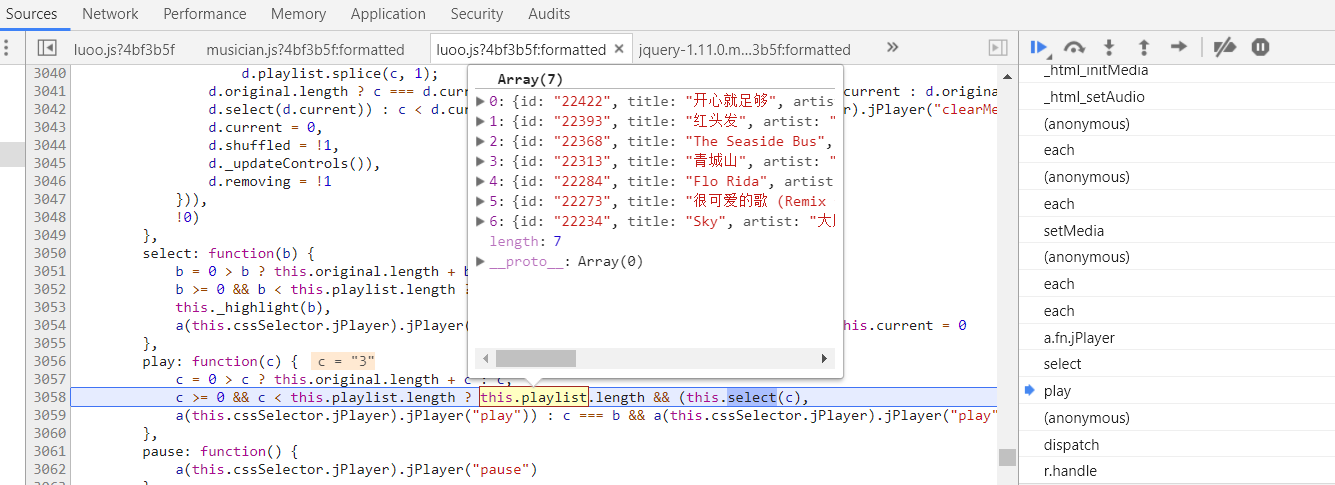Expand array item 4 Flo Rida
Viewport: 1335px width, 485px height.
(x=481, y=181)
